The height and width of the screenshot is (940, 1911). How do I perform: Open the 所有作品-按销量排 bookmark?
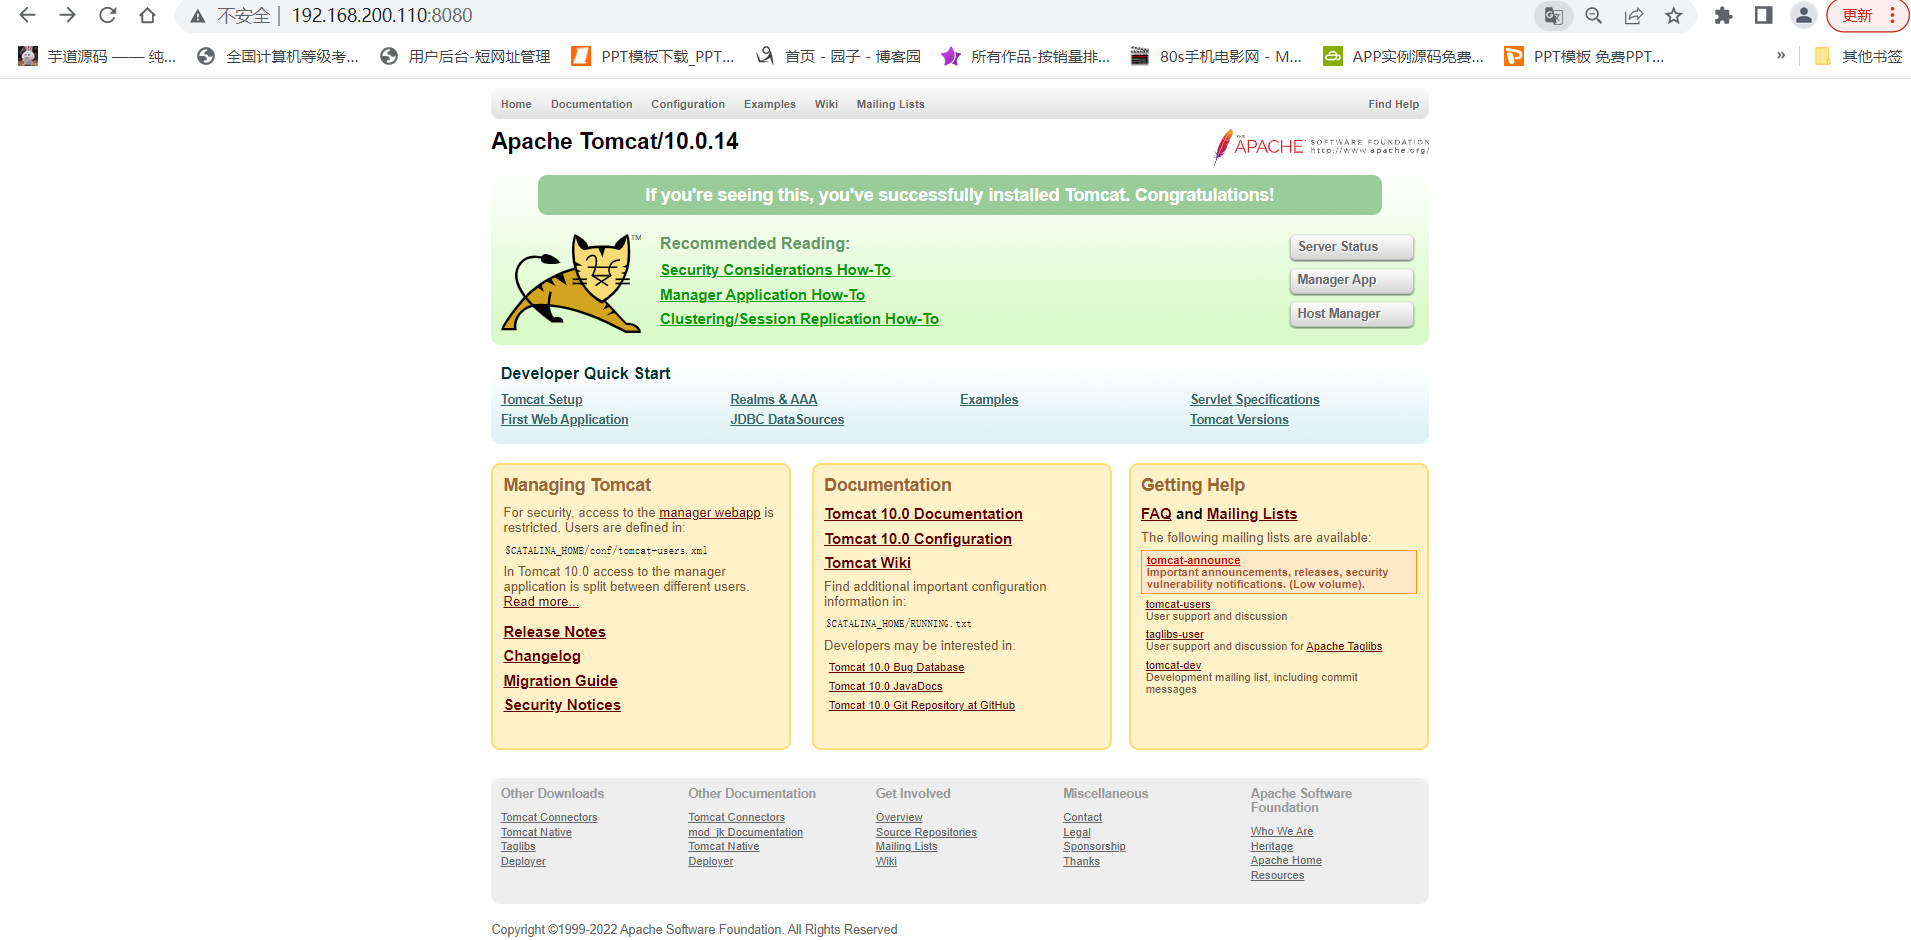coord(1026,56)
